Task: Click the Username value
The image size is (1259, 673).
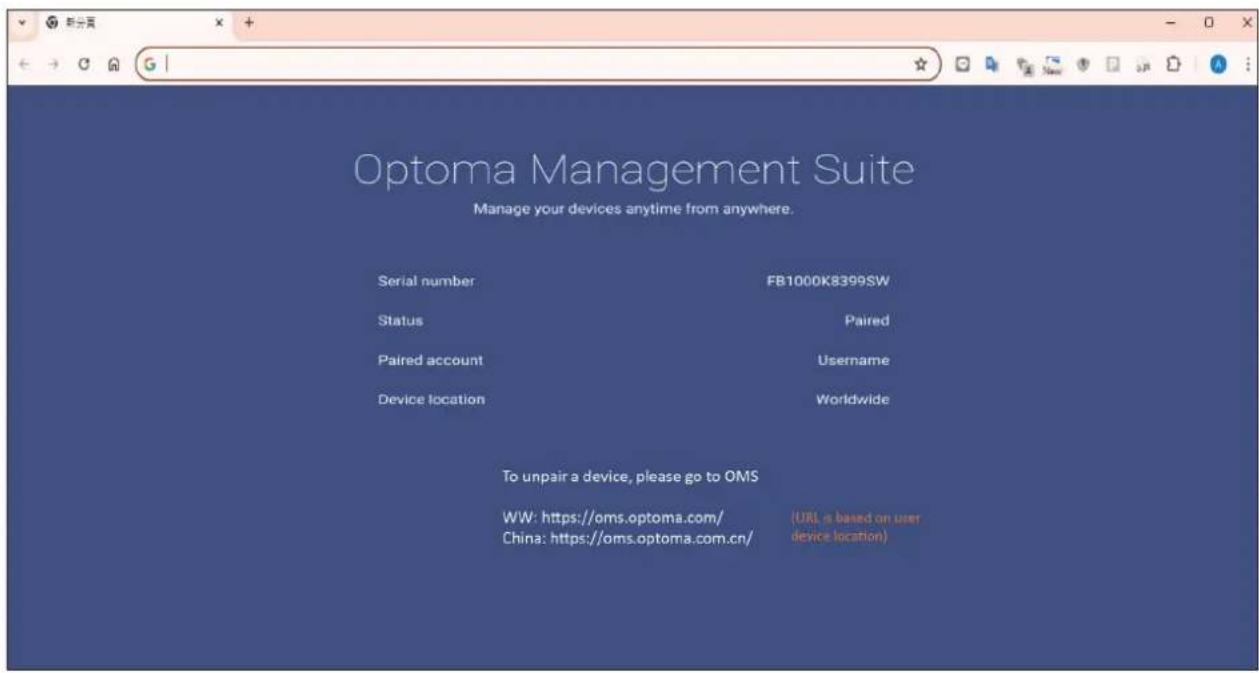Action: point(853,360)
